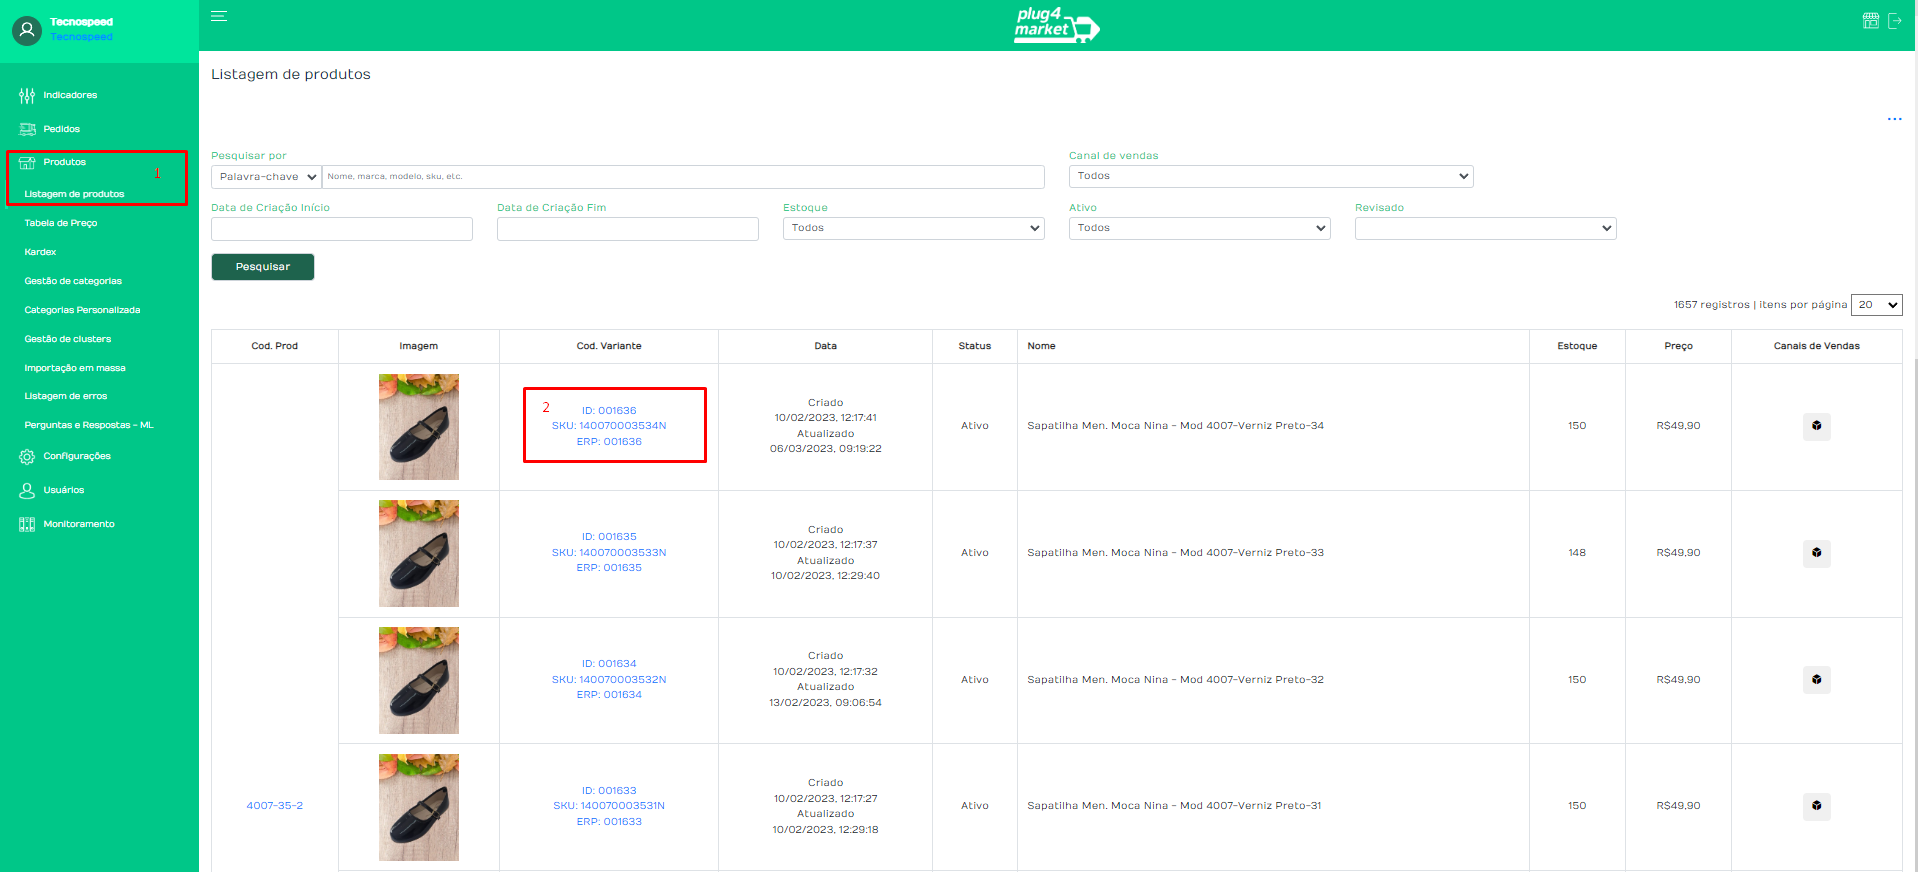The image size is (1918, 872).
Task: Click Data de Criação Fim field
Action: tap(628, 229)
